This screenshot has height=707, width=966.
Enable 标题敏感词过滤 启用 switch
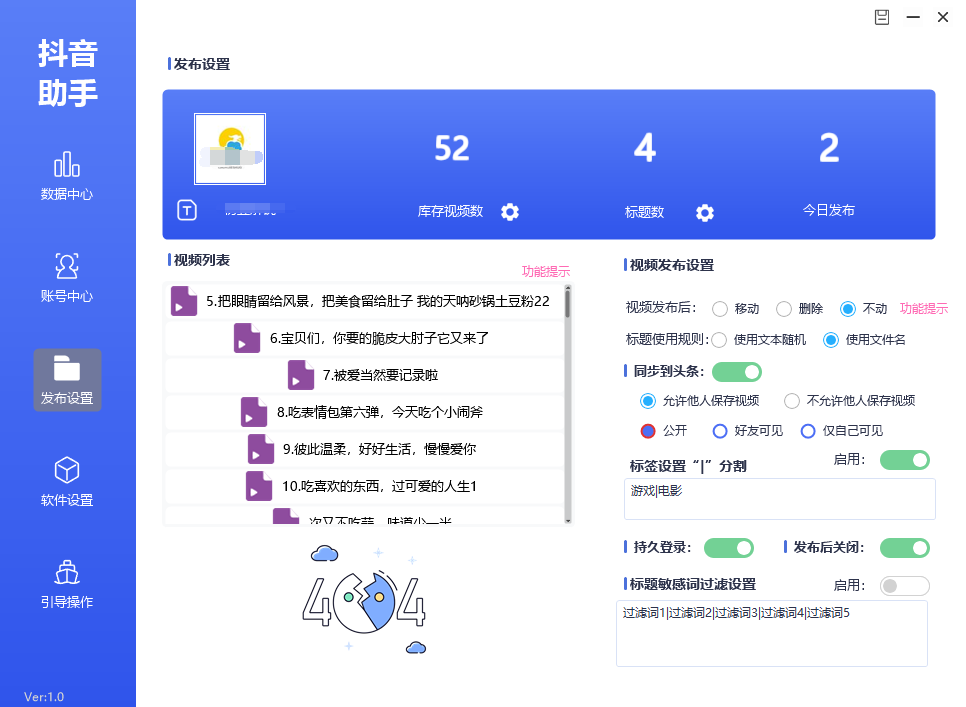(904, 586)
